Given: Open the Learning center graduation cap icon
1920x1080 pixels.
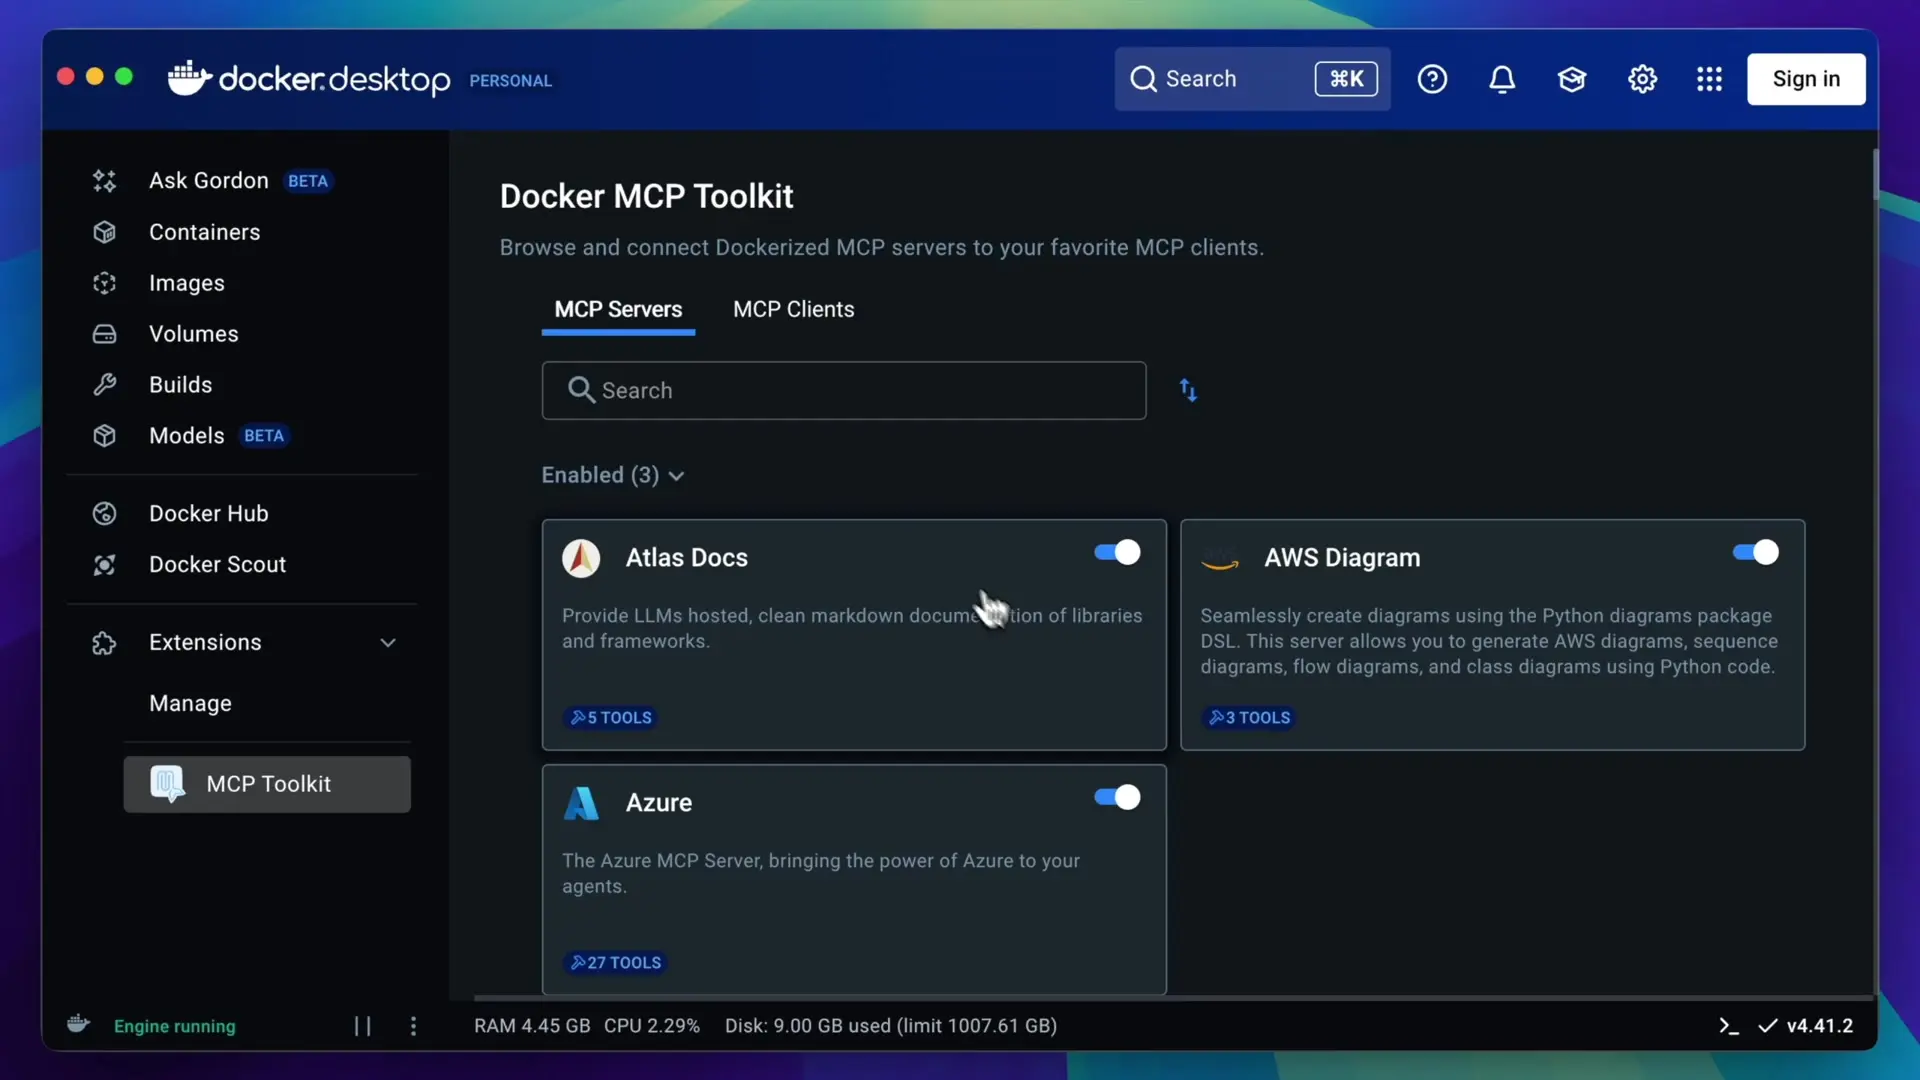Looking at the screenshot, I should click(x=1572, y=79).
